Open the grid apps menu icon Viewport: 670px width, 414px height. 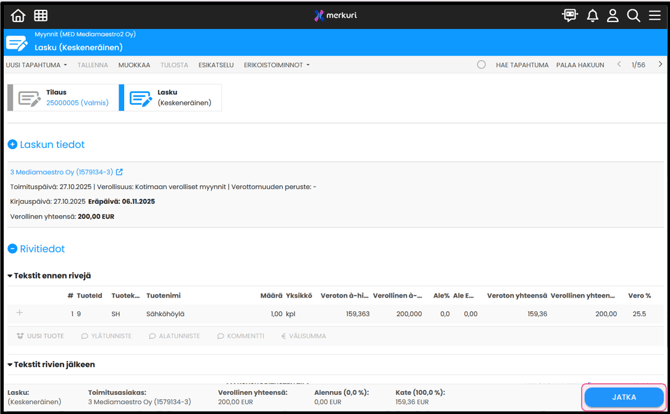click(41, 16)
